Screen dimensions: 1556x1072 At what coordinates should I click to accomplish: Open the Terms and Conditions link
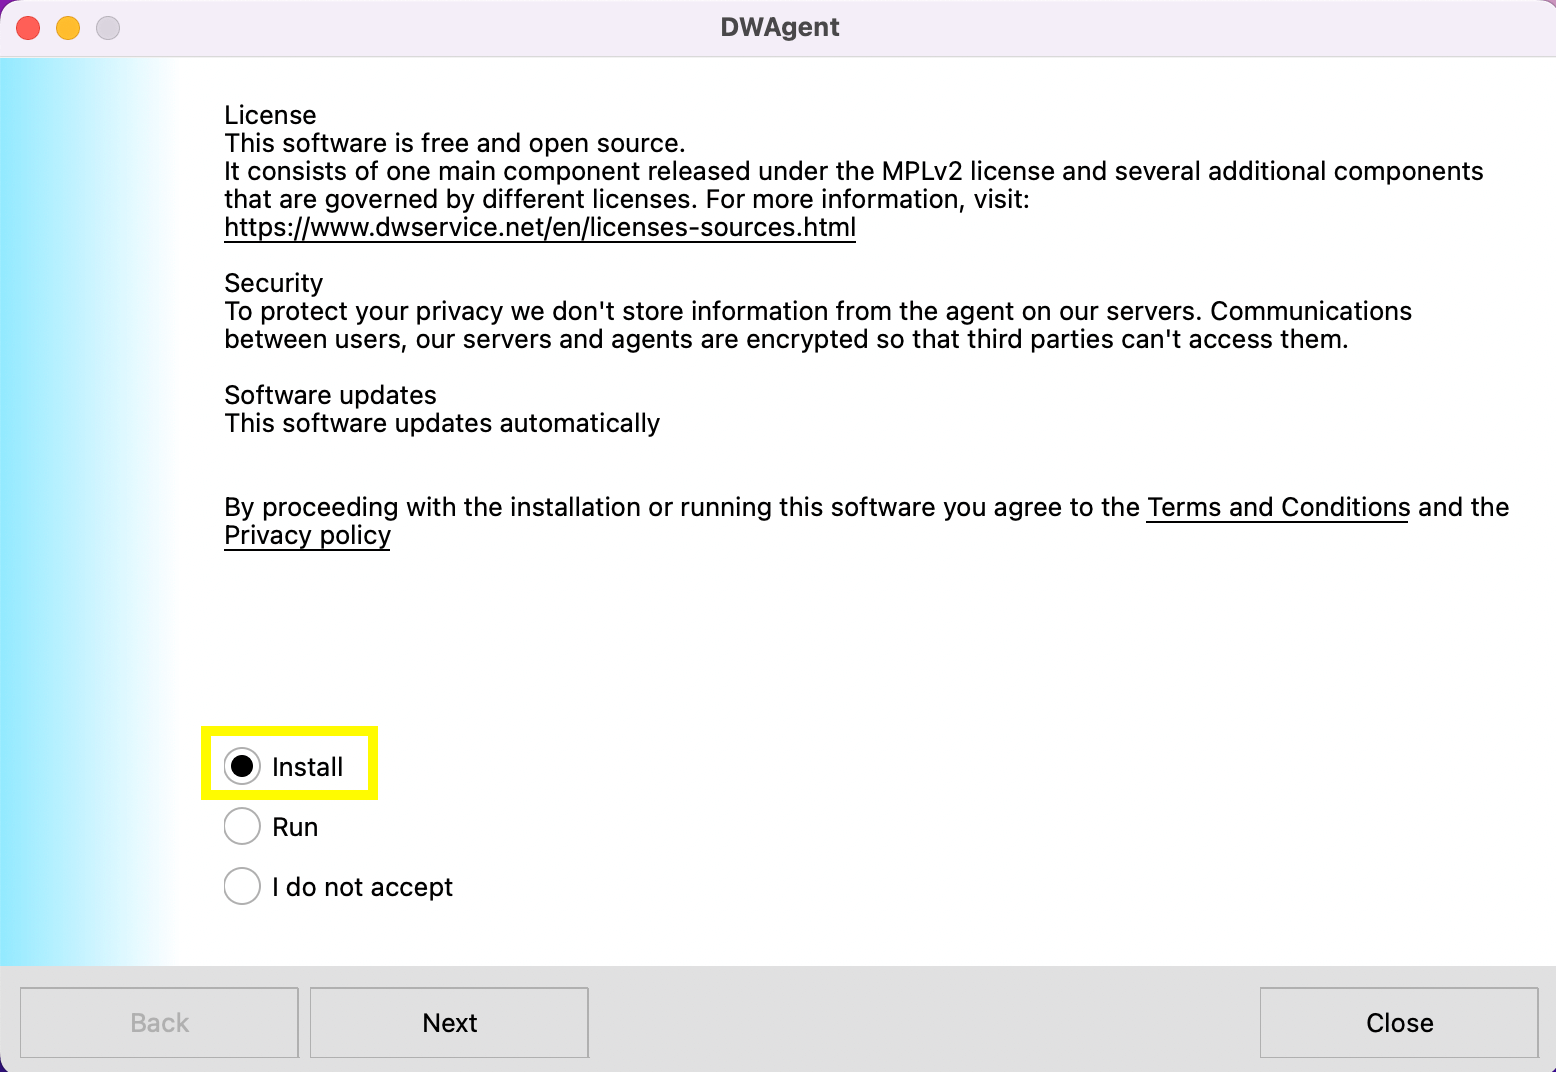pos(1277,508)
